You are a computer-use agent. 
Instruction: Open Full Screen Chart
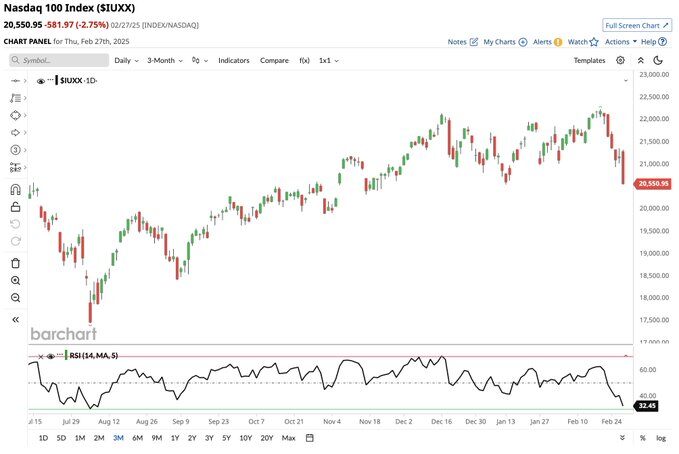pos(637,25)
